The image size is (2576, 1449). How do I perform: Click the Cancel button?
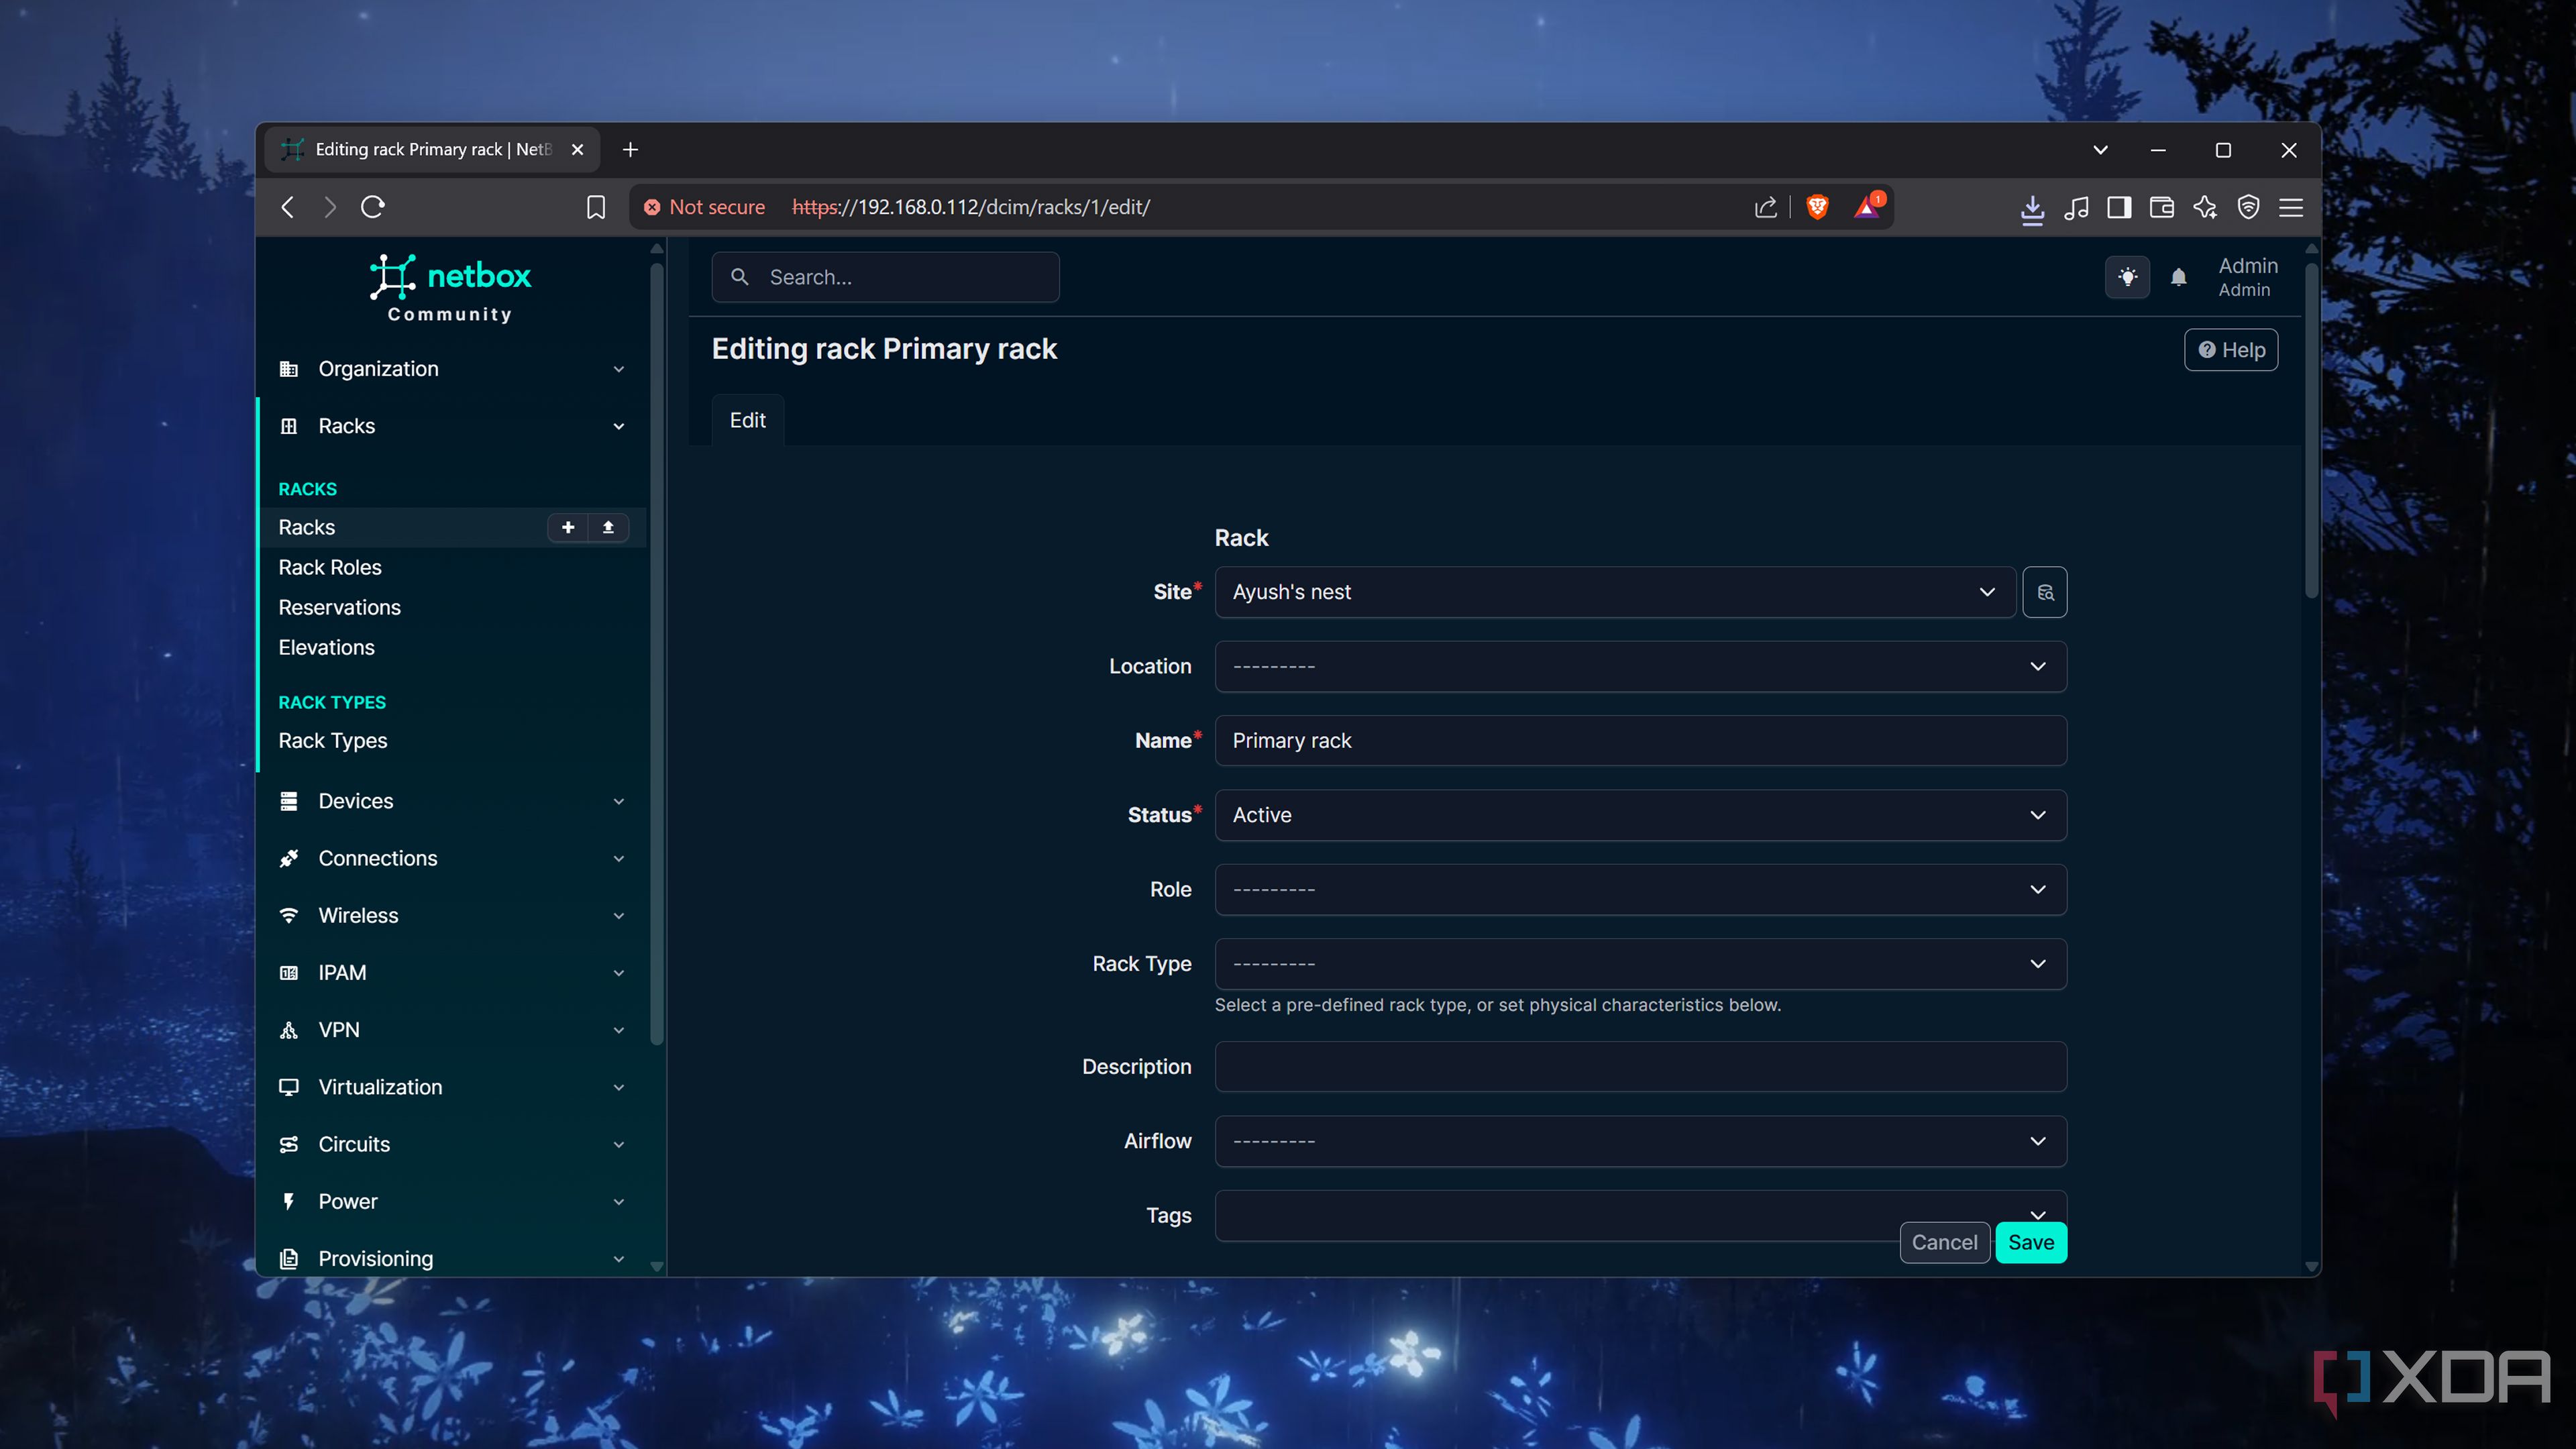coord(1944,1242)
